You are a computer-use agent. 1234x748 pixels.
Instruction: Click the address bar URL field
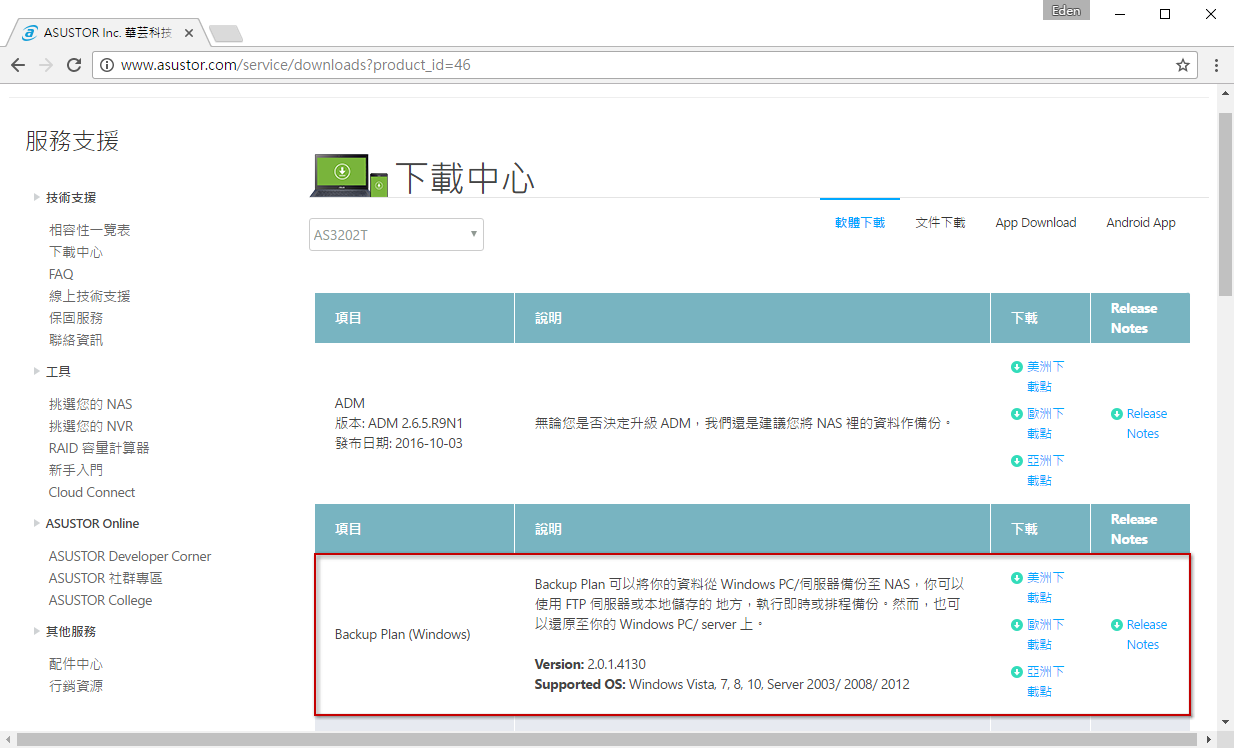(645, 65)
